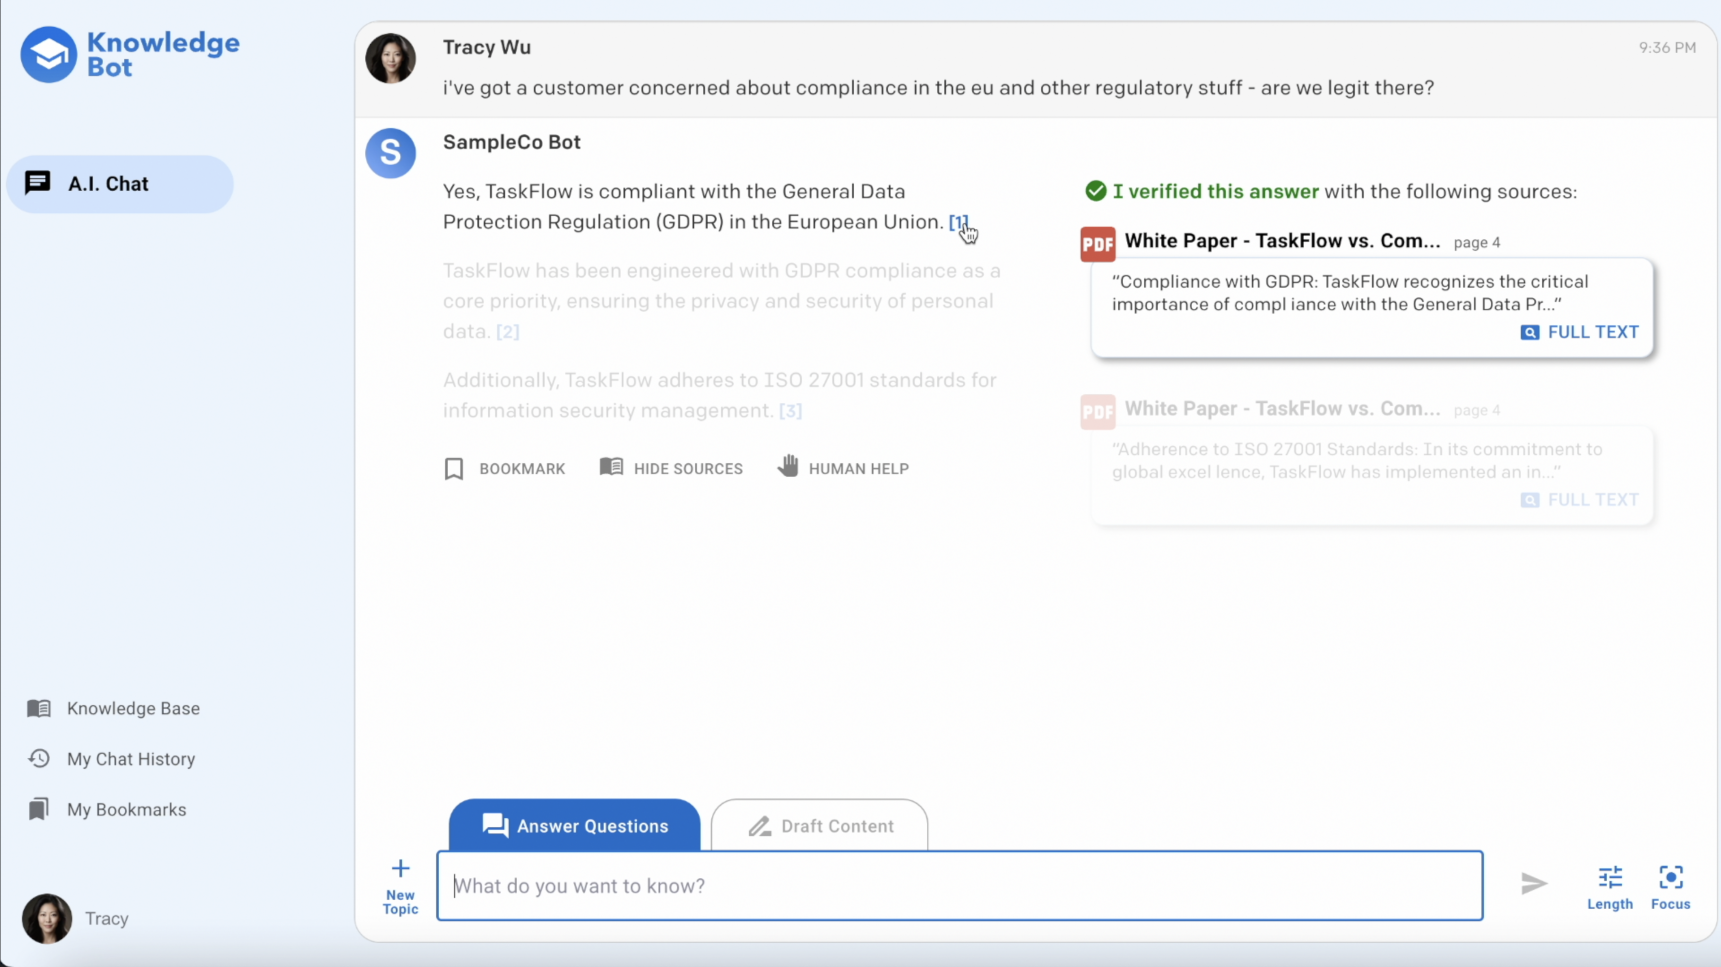Click the 9:36 PM message timestamp

(1667, 48)
